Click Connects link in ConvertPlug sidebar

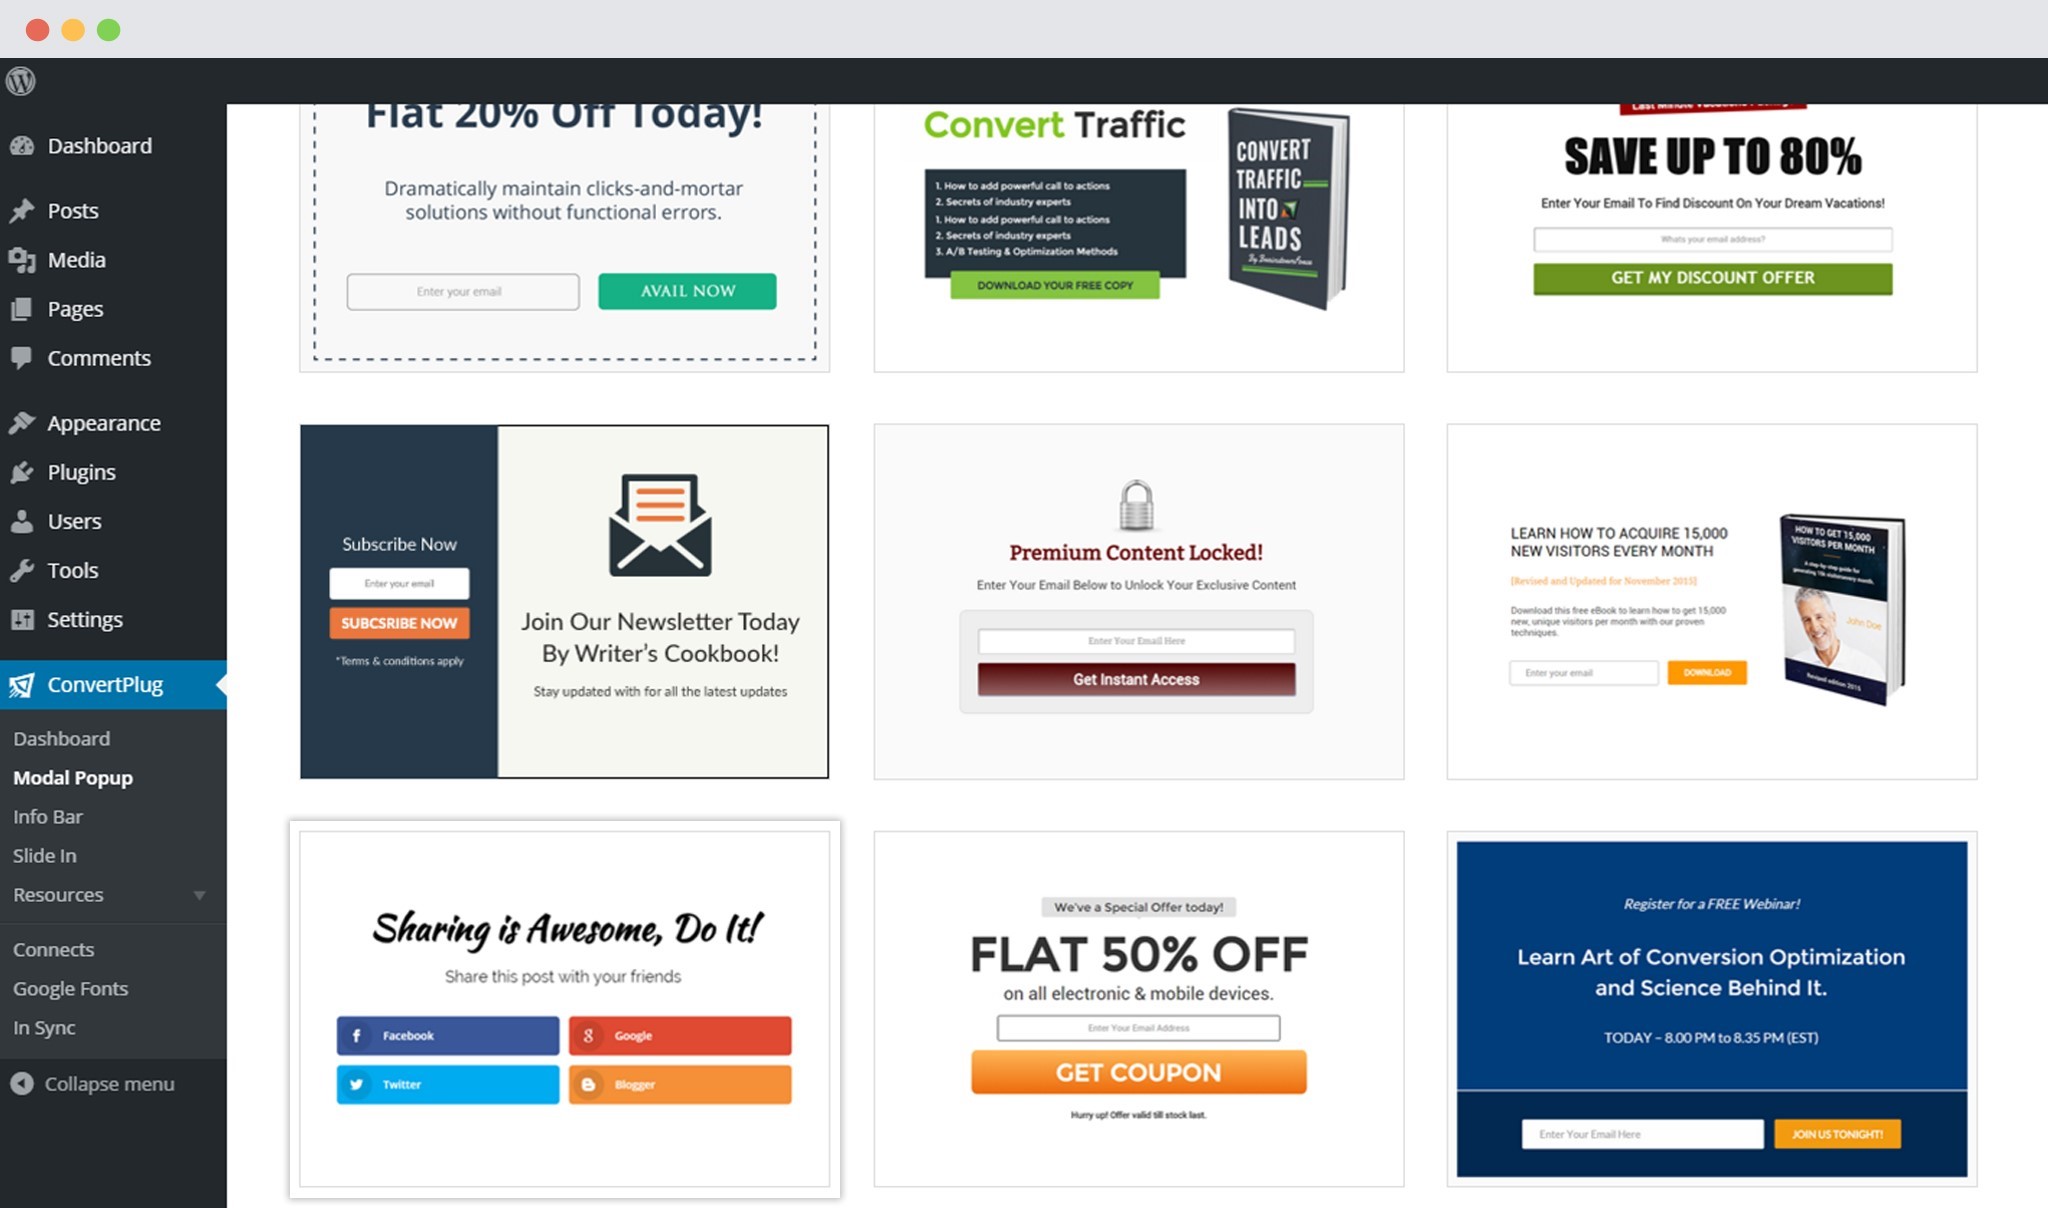[52, 948]
